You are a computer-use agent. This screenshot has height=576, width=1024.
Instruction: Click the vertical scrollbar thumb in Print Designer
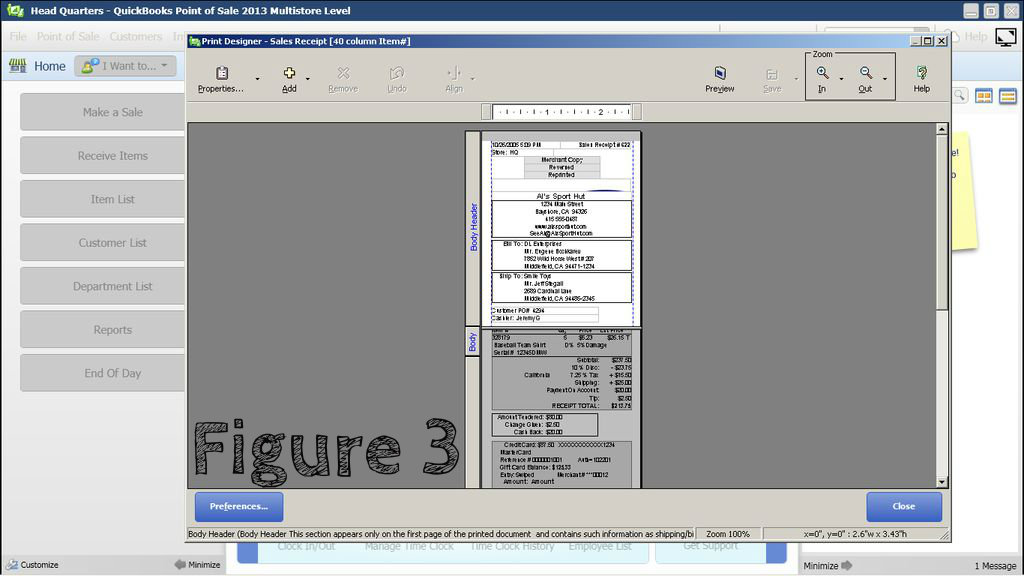click(x=942, y=222)
